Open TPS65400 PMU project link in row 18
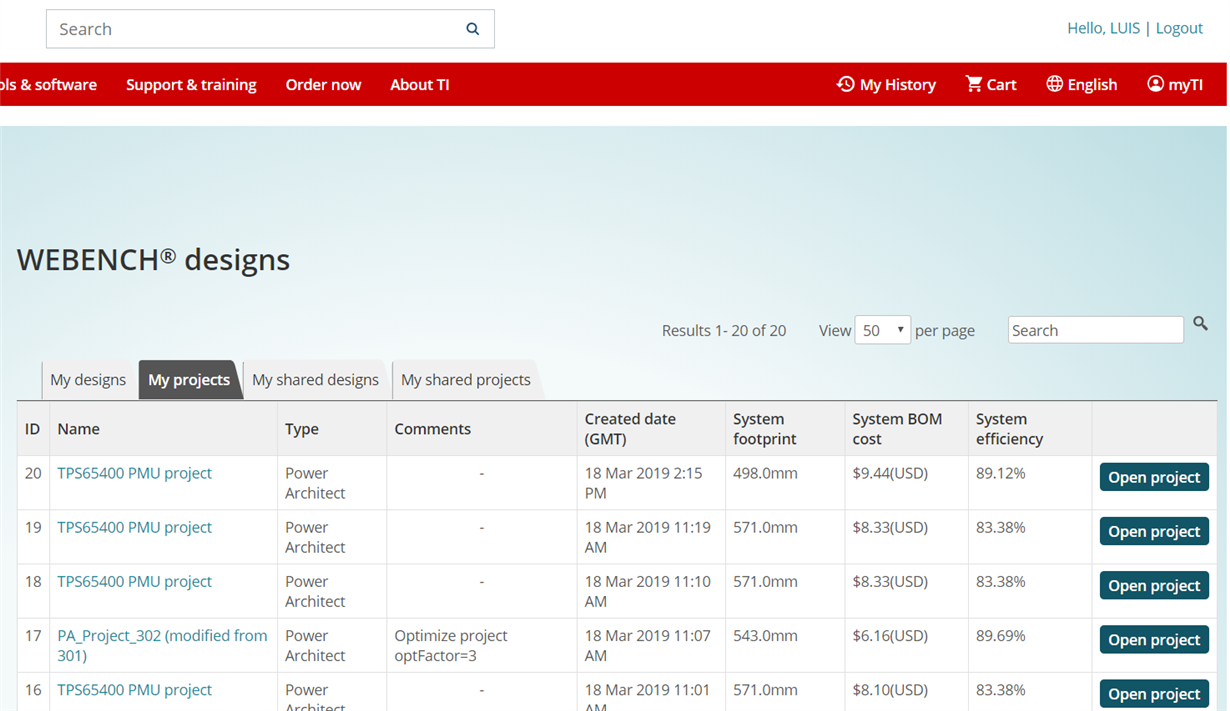Image resolution: width=1230 pixels, height=711 pixels. coord(134,581)
